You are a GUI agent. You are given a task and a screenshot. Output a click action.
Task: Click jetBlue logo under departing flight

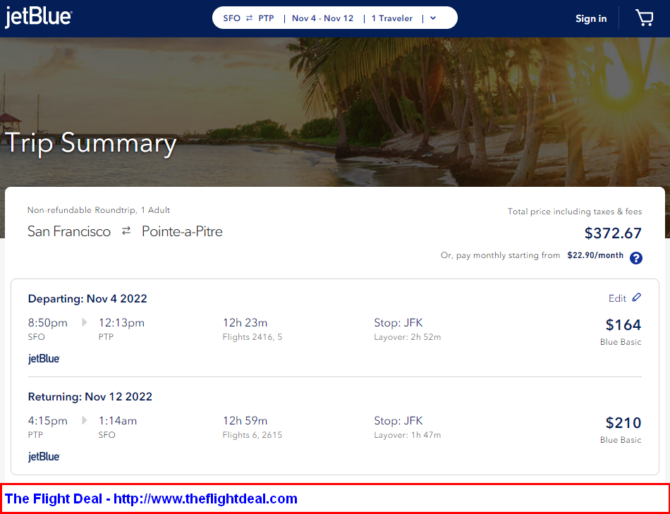[44, 358]
